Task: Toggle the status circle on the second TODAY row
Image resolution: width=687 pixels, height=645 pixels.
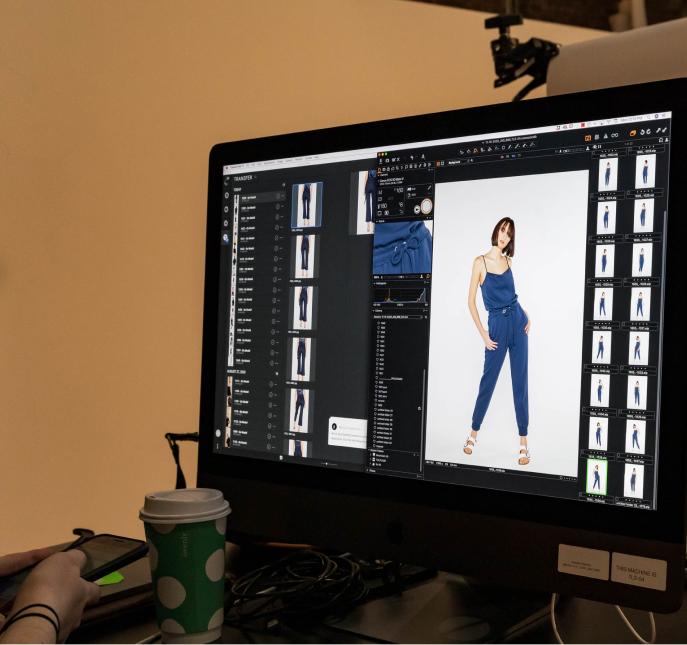Action: click(x=276, y=211)
